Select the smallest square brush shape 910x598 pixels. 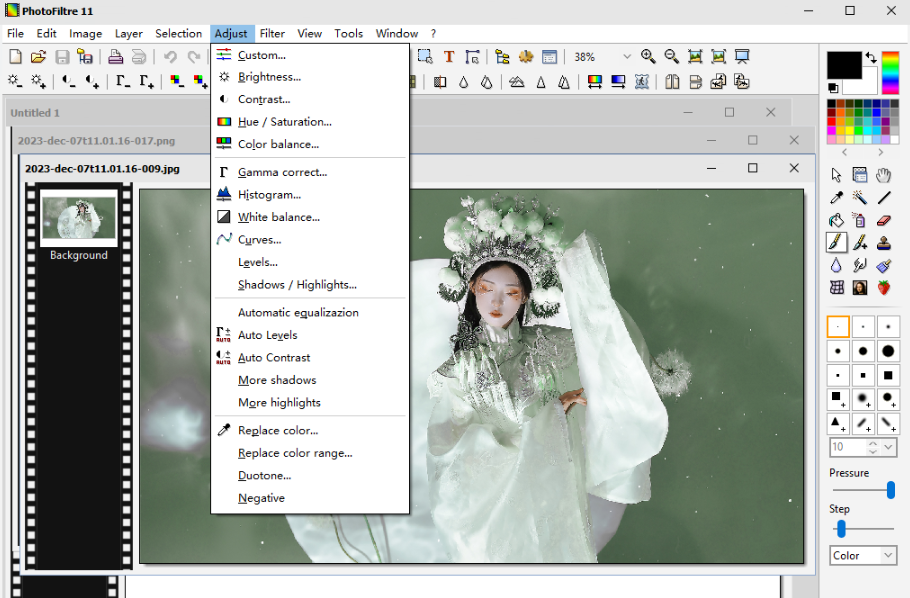tap(838, 376)
